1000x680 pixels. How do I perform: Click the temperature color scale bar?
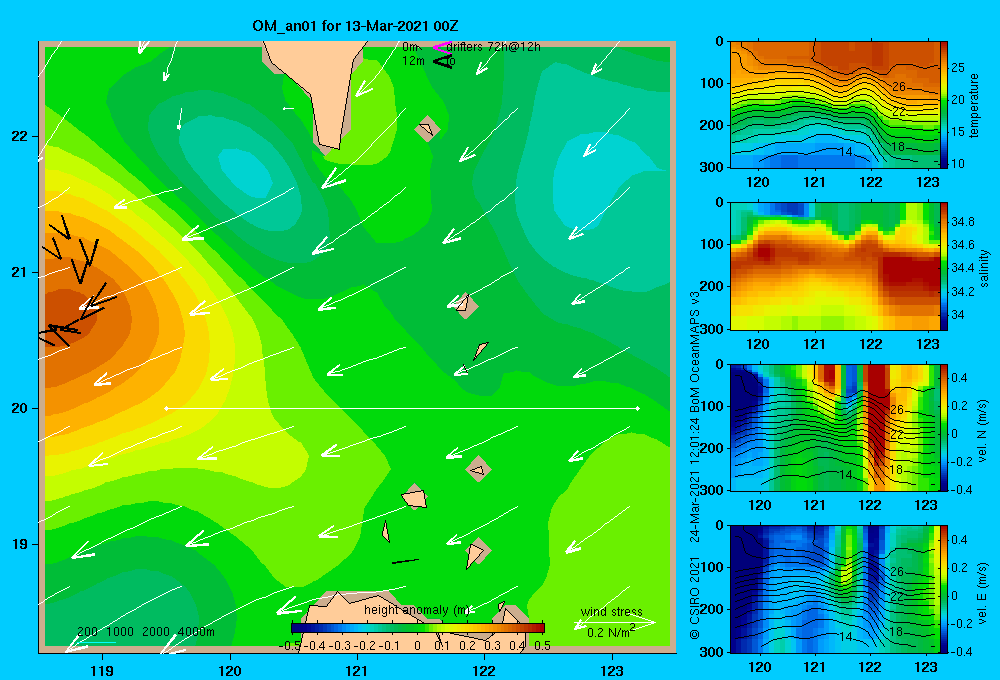point(944,105)
